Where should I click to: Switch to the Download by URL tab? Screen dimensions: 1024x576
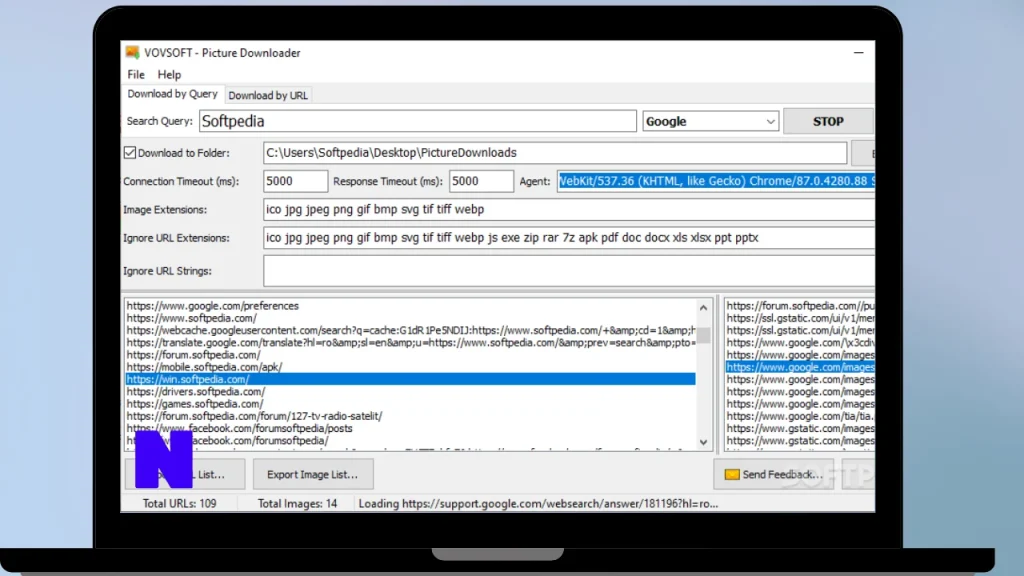pyautogui.click(x=268, y=95)
